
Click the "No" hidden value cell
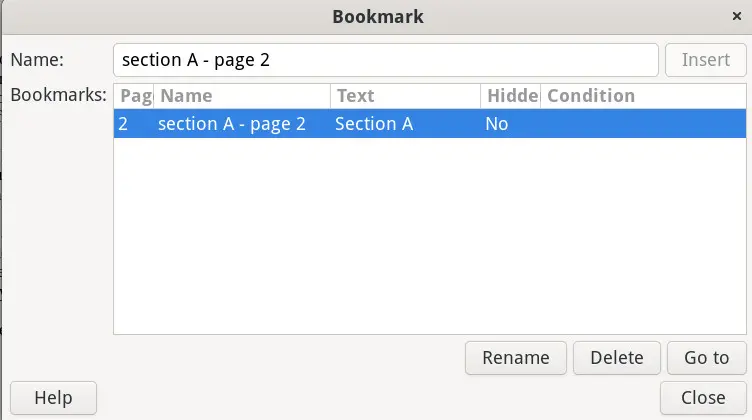[497, 124]
